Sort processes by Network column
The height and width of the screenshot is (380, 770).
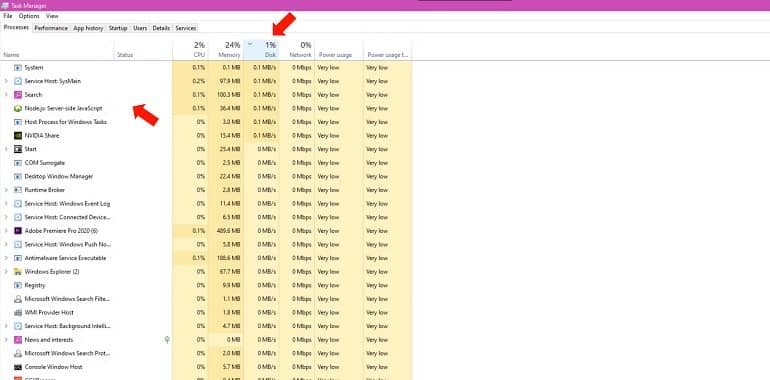[297, 51]
